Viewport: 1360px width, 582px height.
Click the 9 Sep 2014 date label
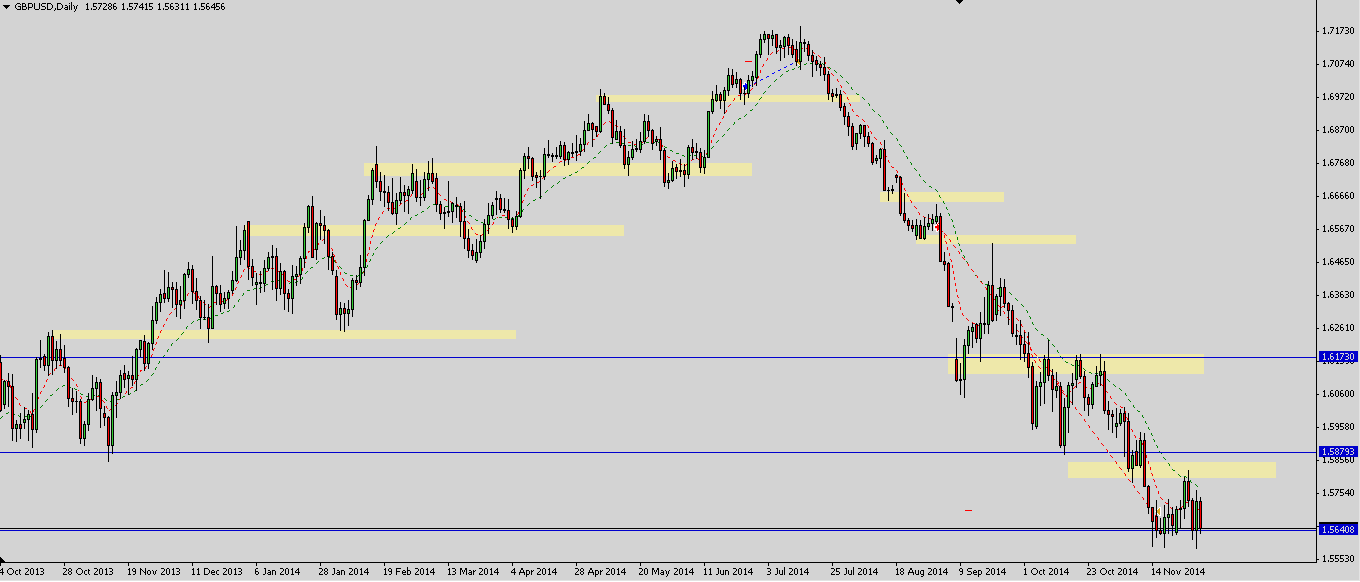point(983,572)
